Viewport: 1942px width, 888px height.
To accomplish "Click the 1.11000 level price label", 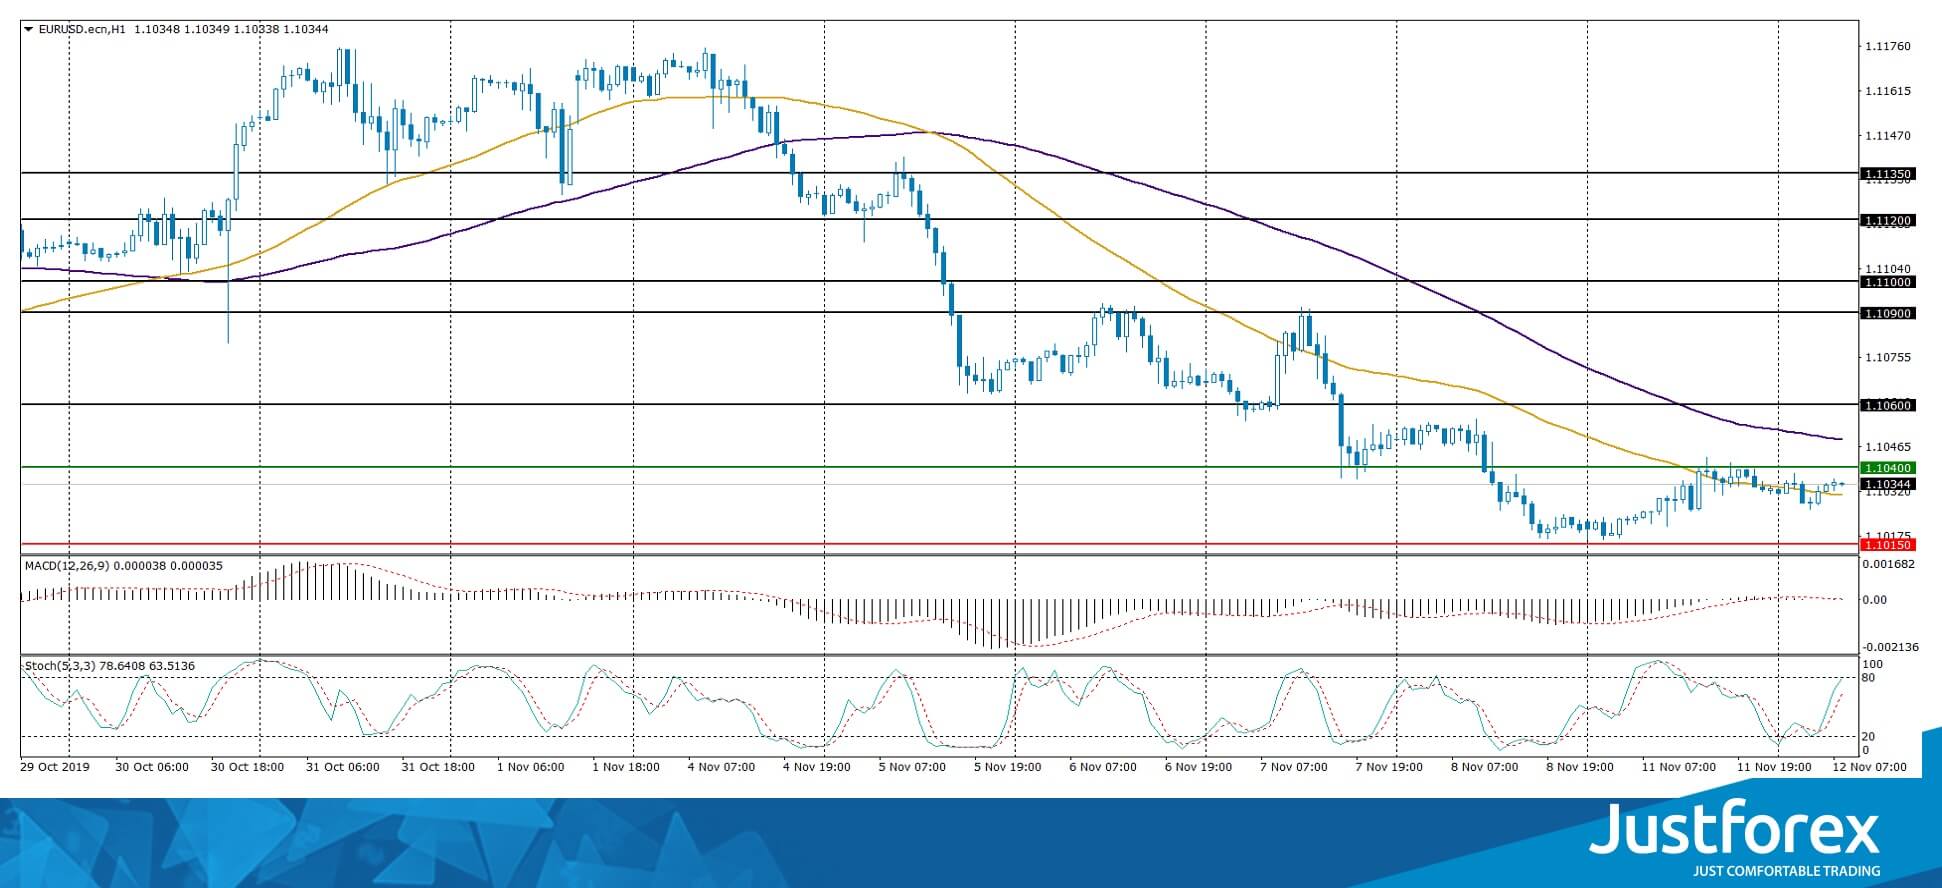I will (x=1886, y=282).
